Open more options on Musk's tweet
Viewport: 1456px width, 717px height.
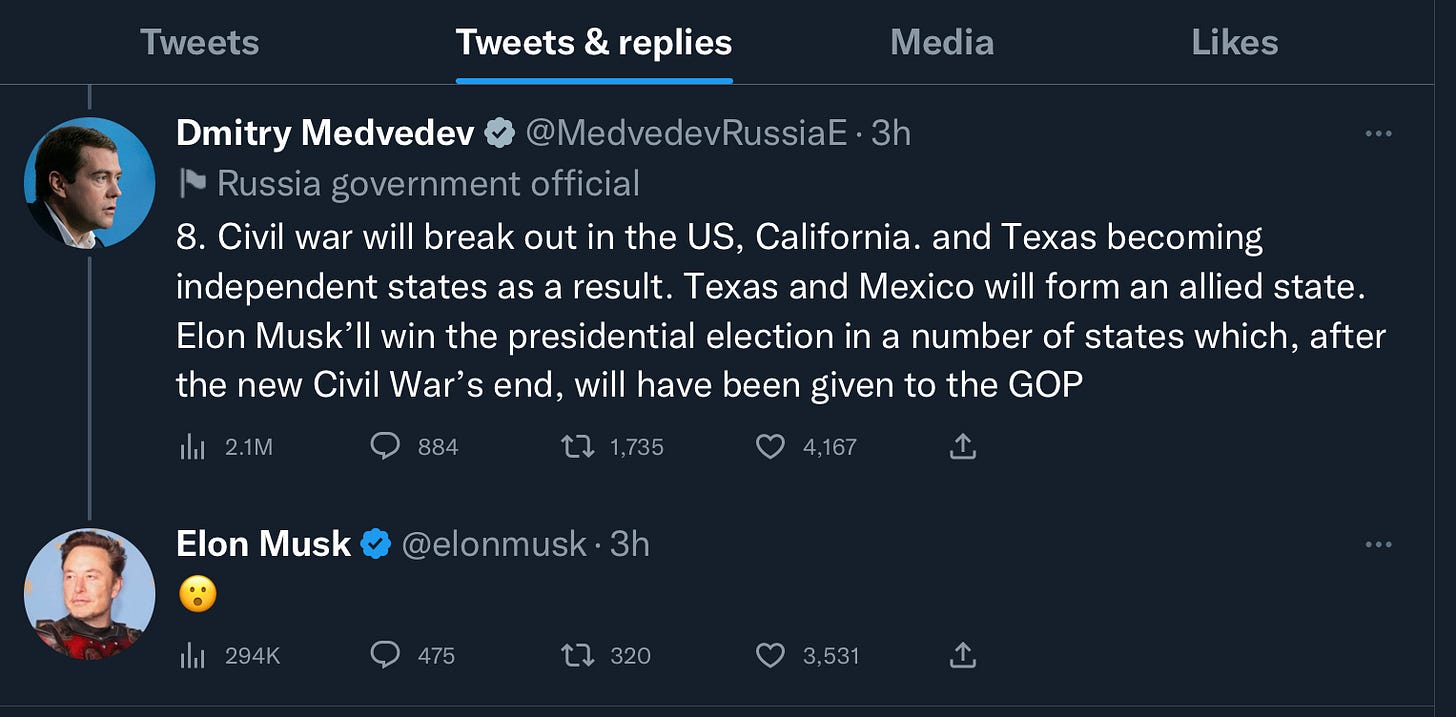tap(1378, 544)
